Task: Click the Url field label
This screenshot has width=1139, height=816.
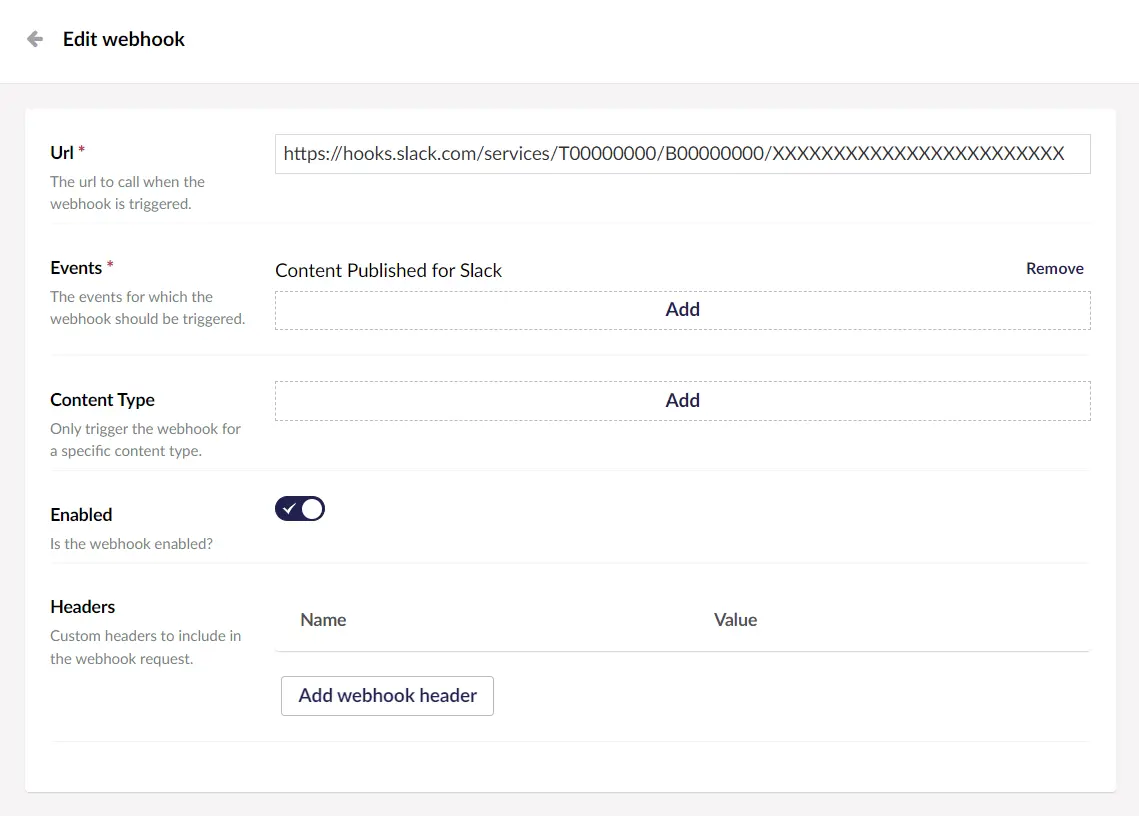Action: point(62,152)
